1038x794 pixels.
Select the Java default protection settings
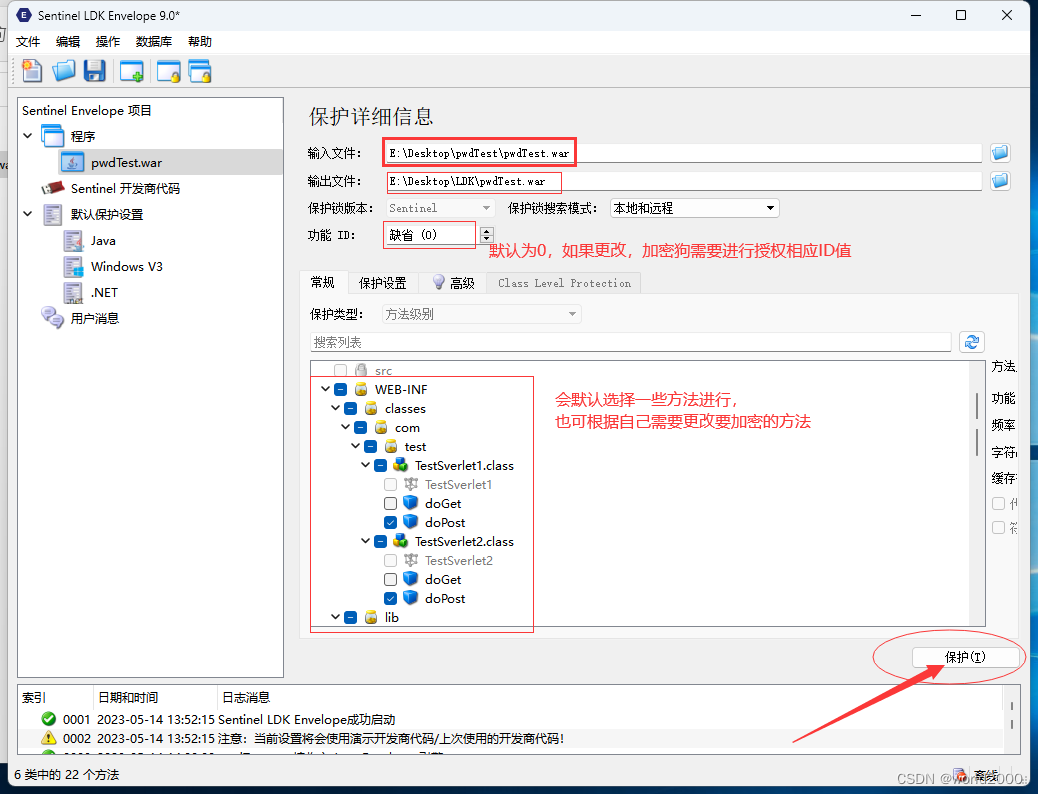103,241
